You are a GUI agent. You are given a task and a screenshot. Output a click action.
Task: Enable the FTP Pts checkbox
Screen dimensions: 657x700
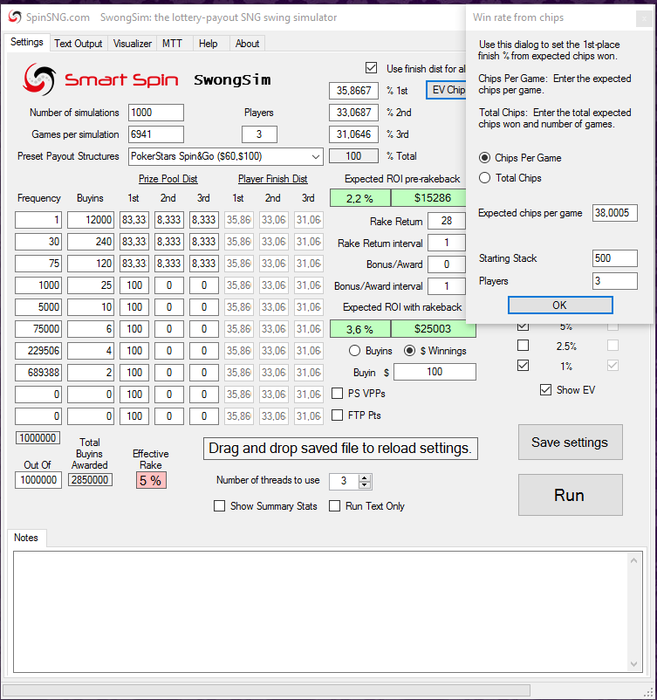[x=337, y=415]
